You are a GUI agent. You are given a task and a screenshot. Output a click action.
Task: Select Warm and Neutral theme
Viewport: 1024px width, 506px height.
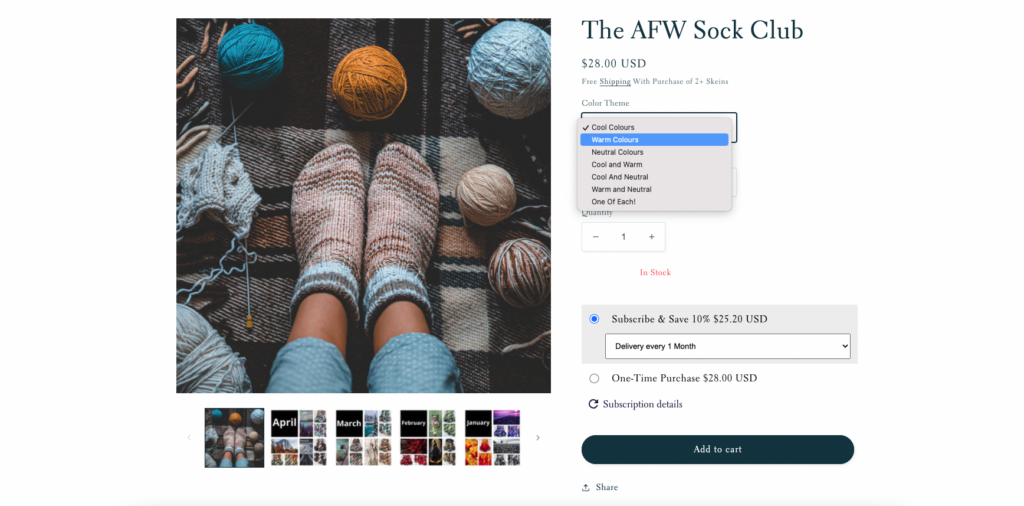[654, 189]
